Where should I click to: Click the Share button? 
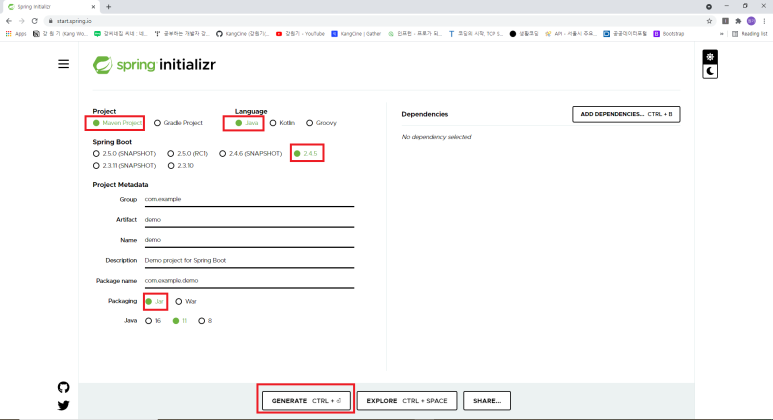(487, 401)
